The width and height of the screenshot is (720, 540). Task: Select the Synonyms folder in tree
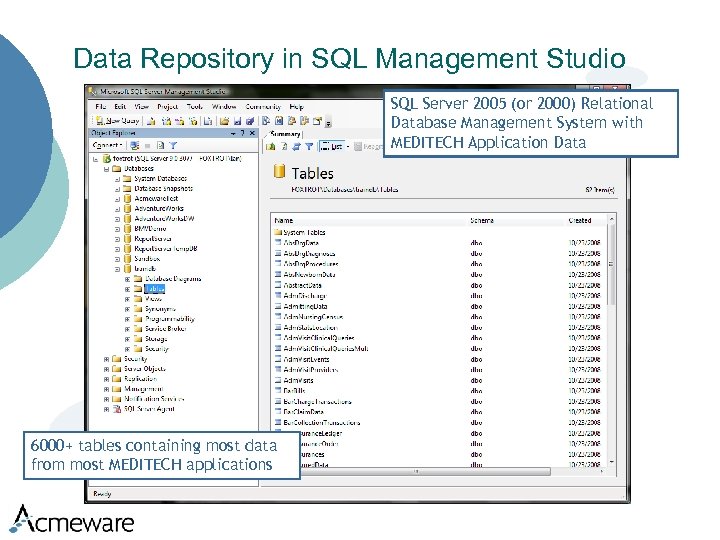[x=160, y=309]
